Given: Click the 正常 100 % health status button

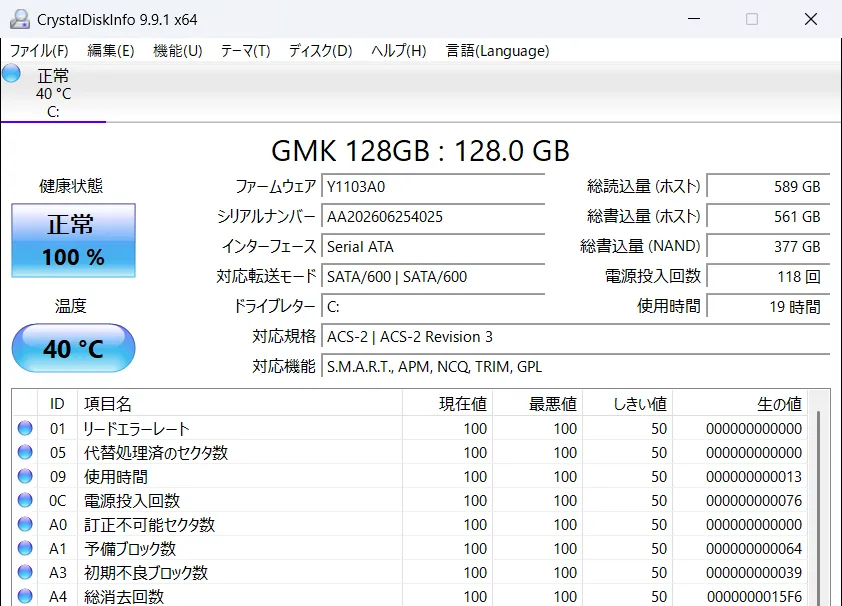Looking at the screenshot, I should [x=74, y=240].
